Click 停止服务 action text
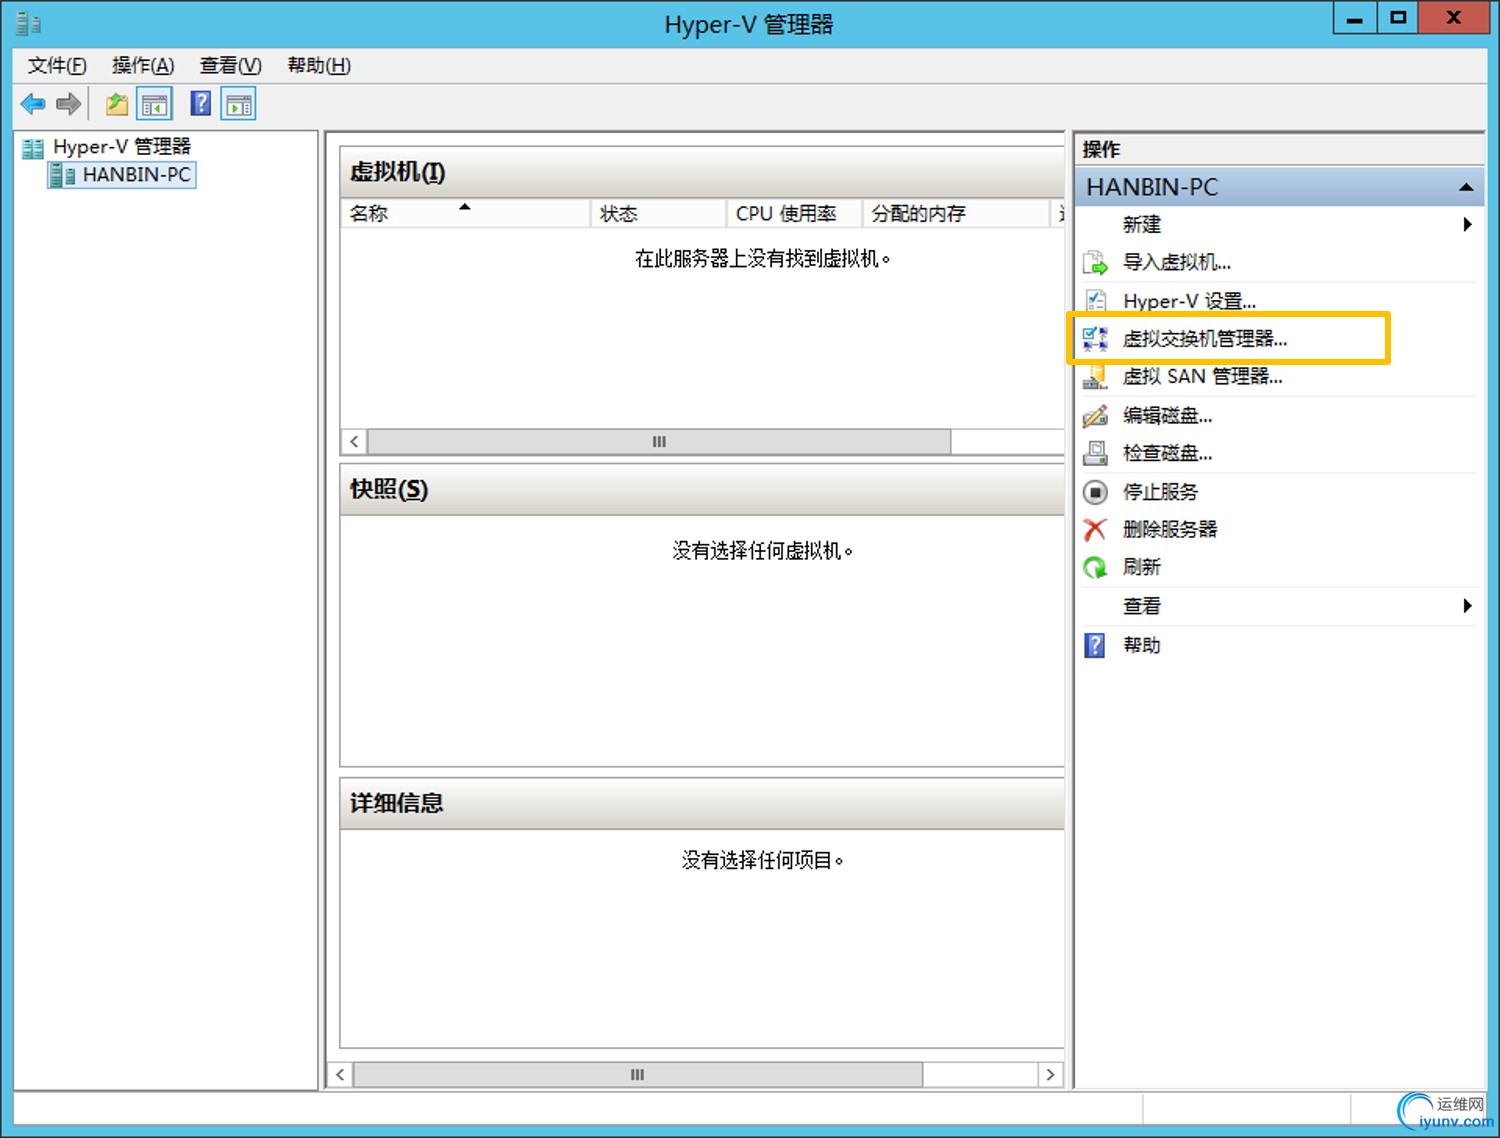This screenshot has width=1500, height=1138. [1160, 492]
